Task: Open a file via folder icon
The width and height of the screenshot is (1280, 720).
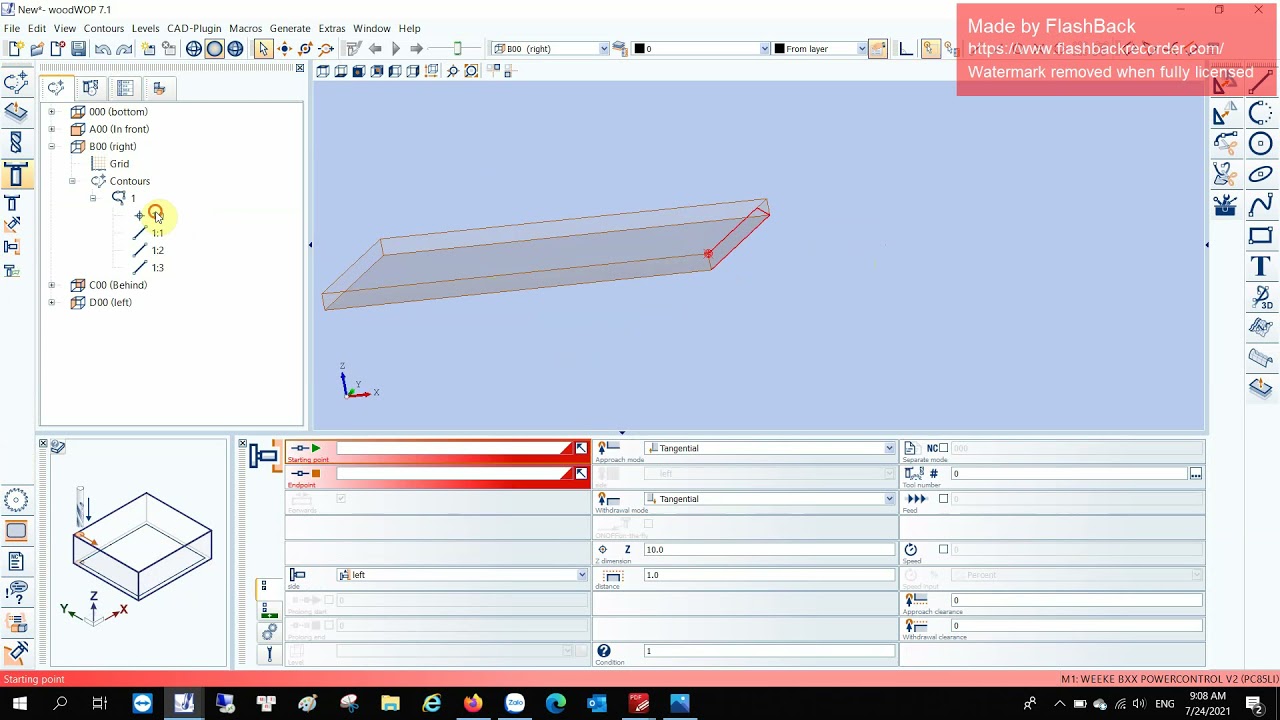Action: pyautogui.click(x=36, y=48)
